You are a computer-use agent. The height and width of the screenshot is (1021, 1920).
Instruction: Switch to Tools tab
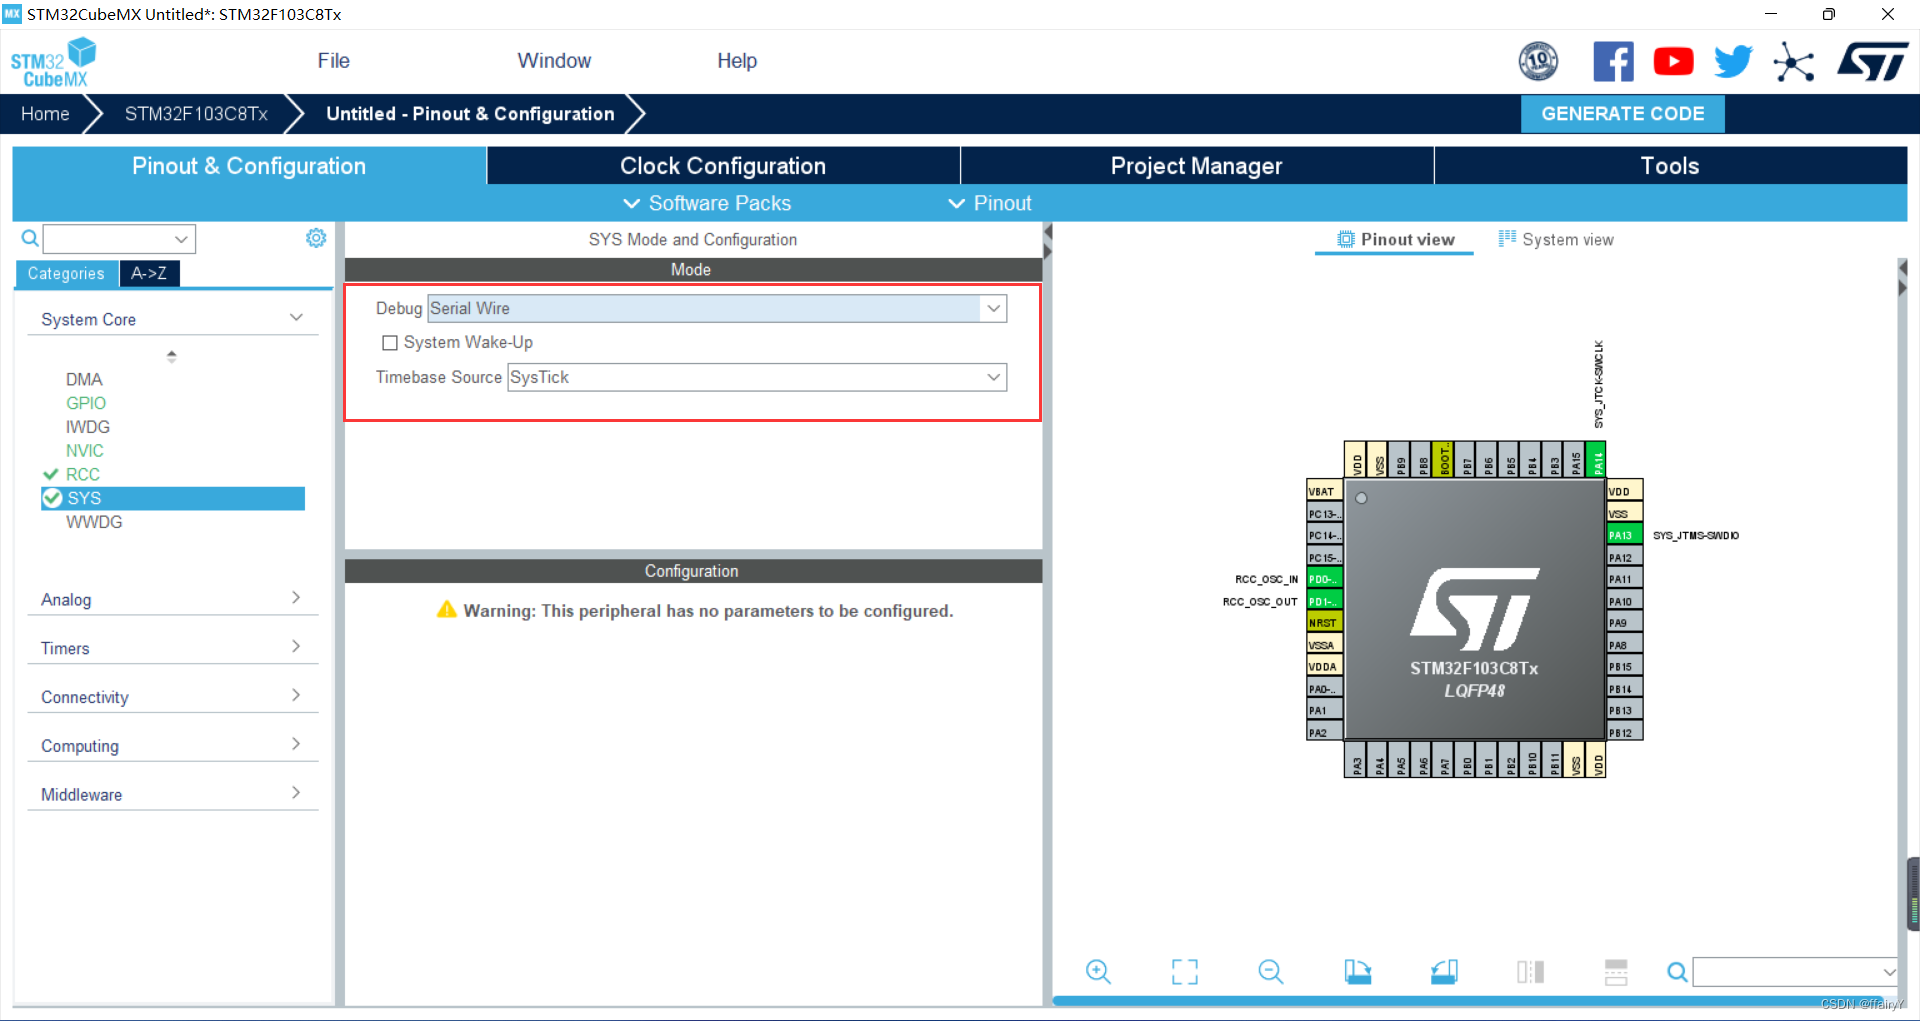(x=1670, y=166)
